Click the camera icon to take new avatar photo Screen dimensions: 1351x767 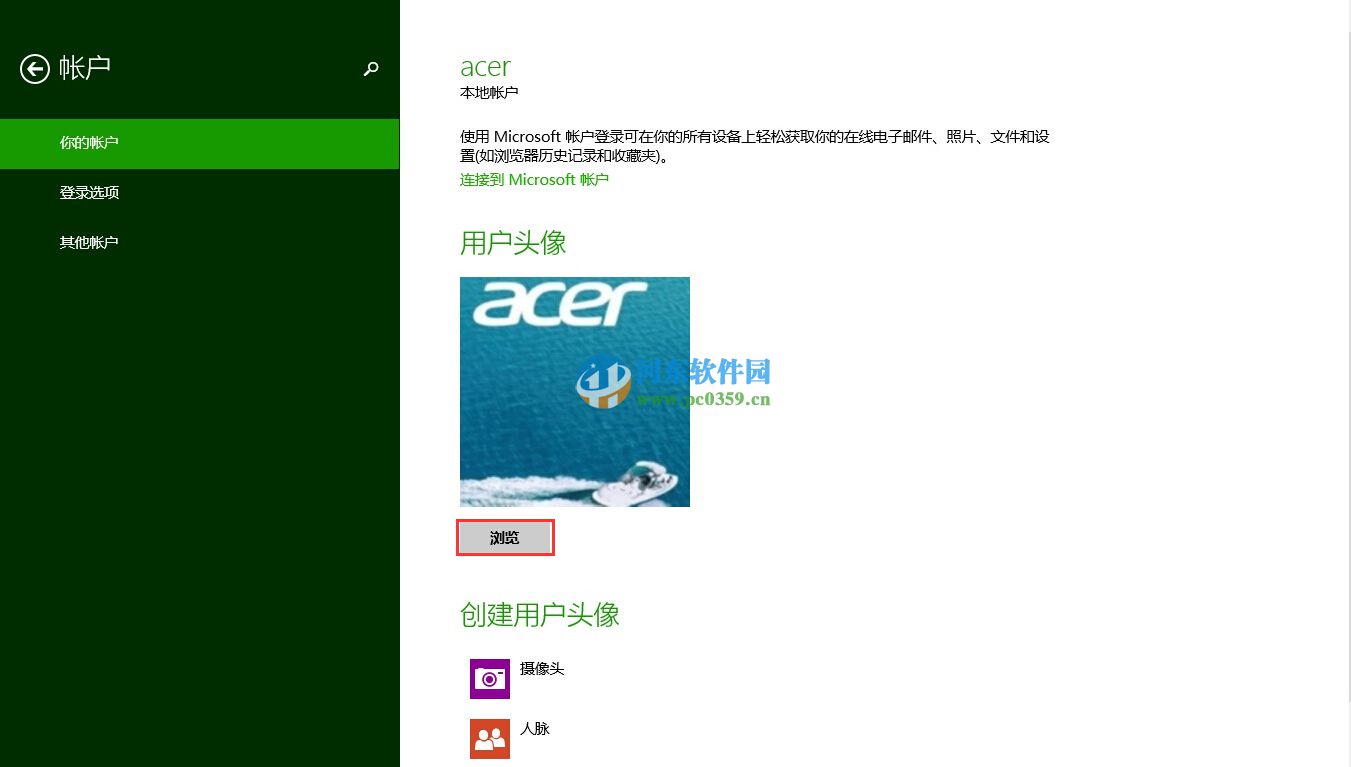pyautogui.click(x=489, y=678)
